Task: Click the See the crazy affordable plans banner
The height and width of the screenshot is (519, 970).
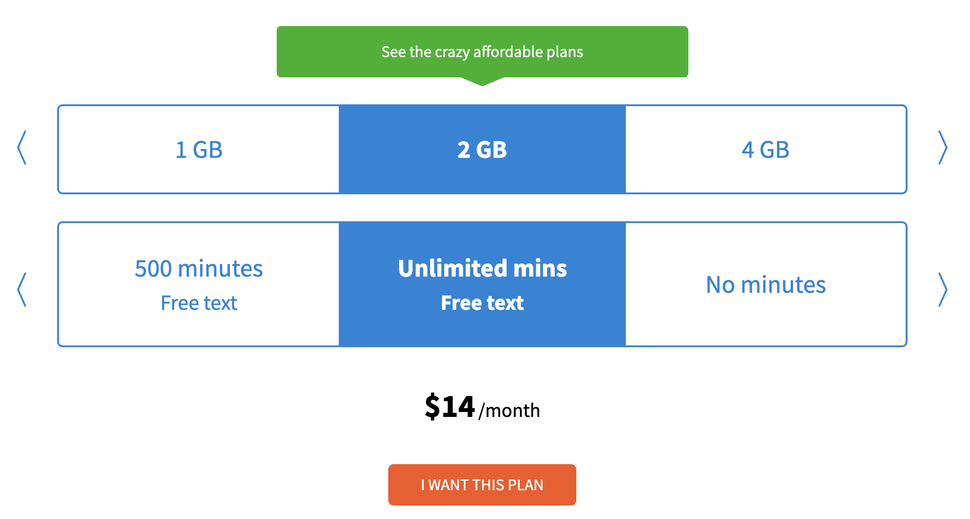Action: pos(482,52)
